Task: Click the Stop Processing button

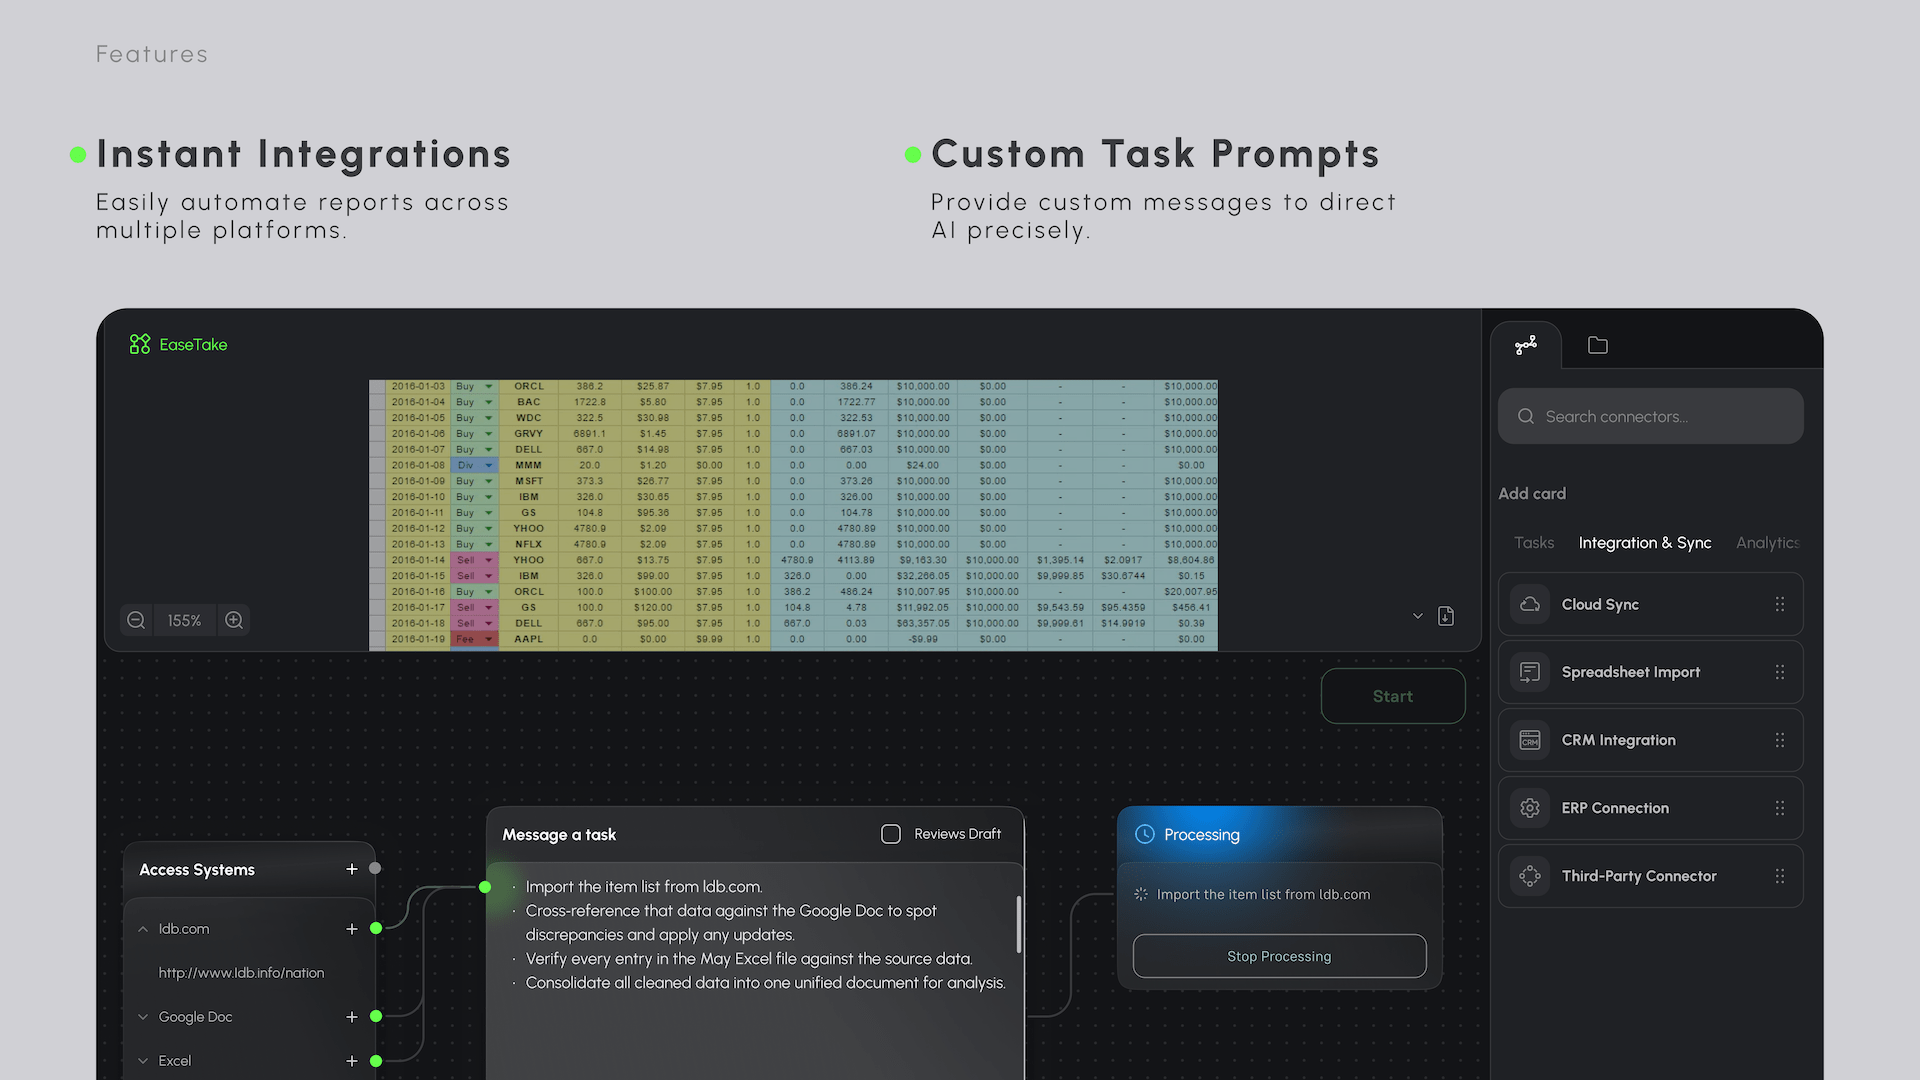Action: (x=1279, y=956)
